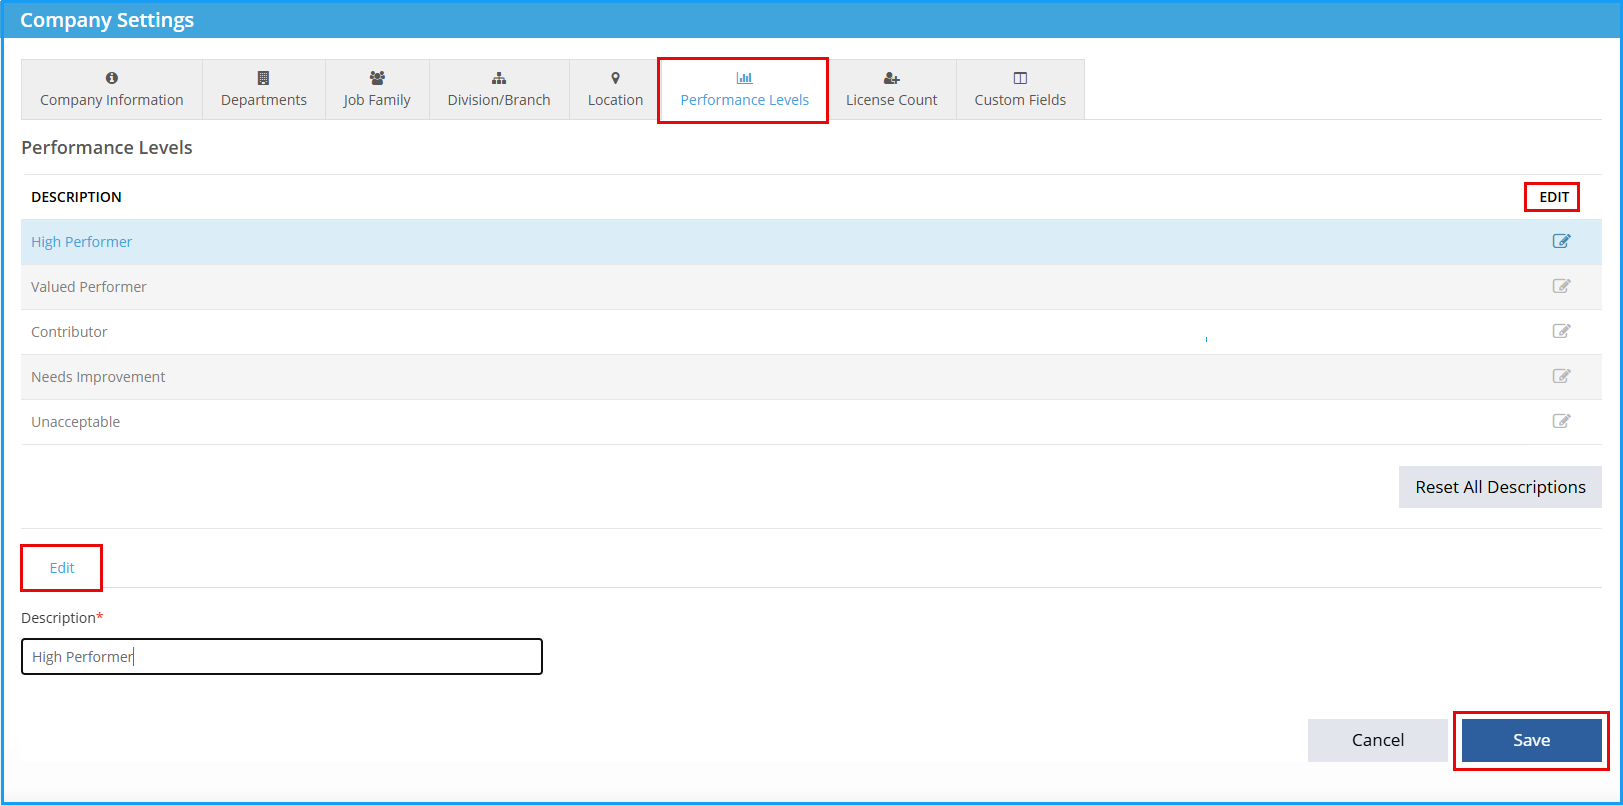Click Reset All Descriptions button
1623x806 pixels.
(1500, 487)
